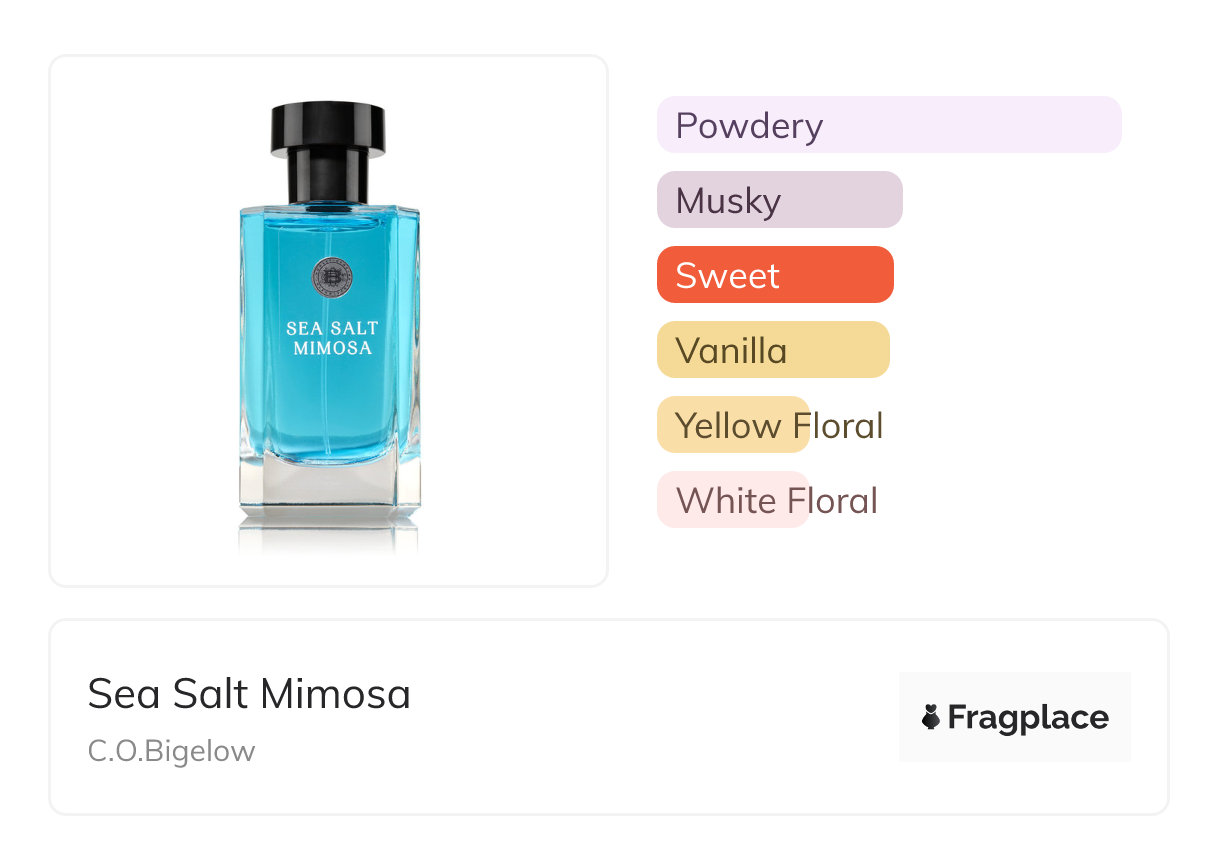The image size is (1218, 864).
Task: Choose the Vanilla accord bar
Action: [x=772, y=350]
